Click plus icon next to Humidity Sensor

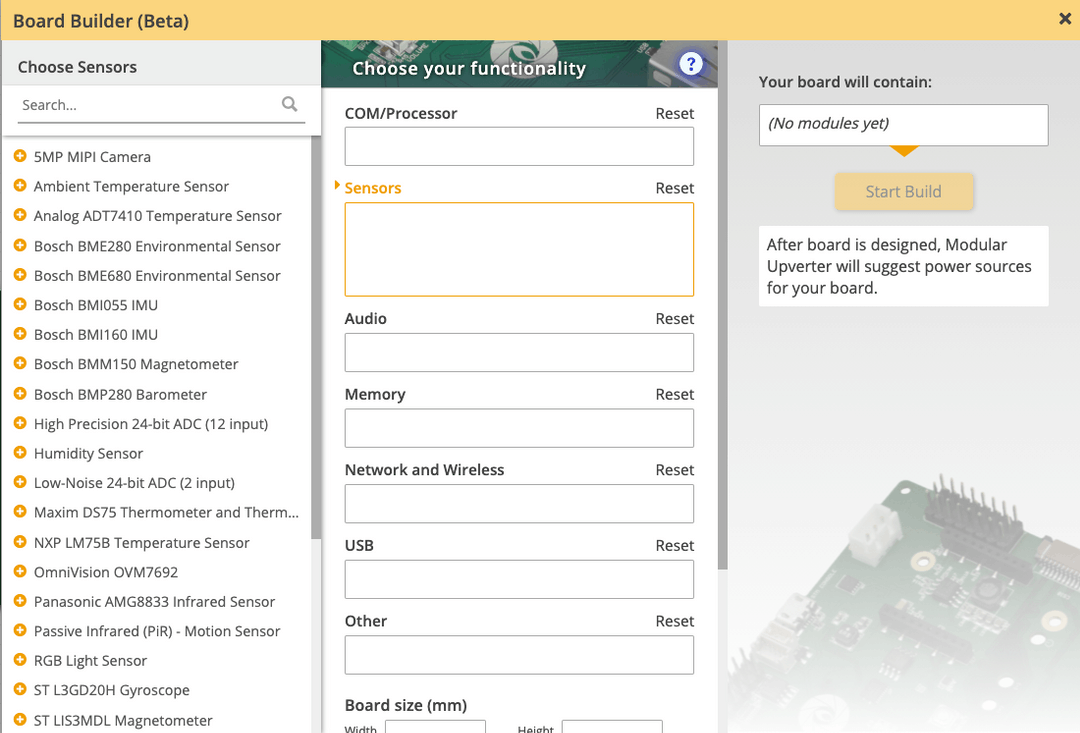[x=20, y=453]
